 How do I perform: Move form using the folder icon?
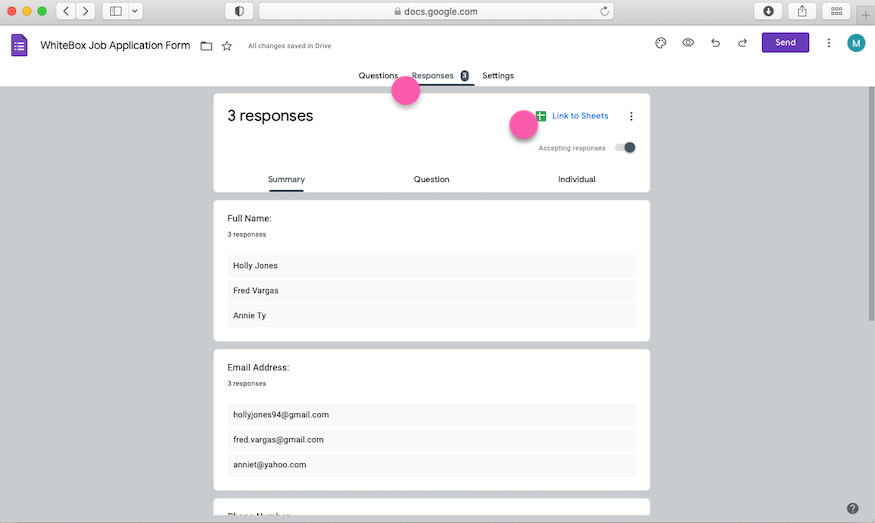[x=206, y=46]
